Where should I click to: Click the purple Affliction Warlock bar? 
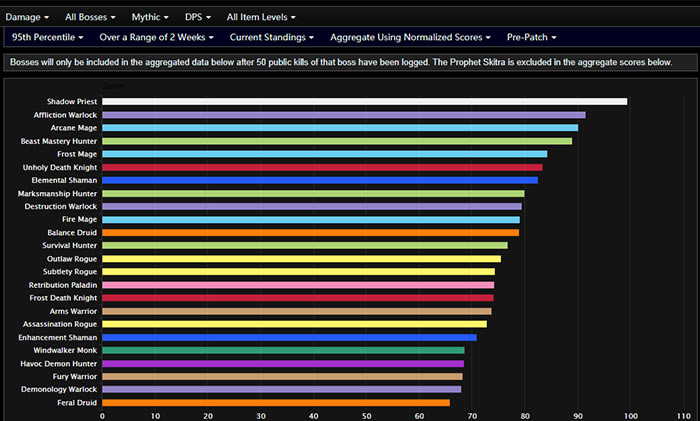[344, 115]
